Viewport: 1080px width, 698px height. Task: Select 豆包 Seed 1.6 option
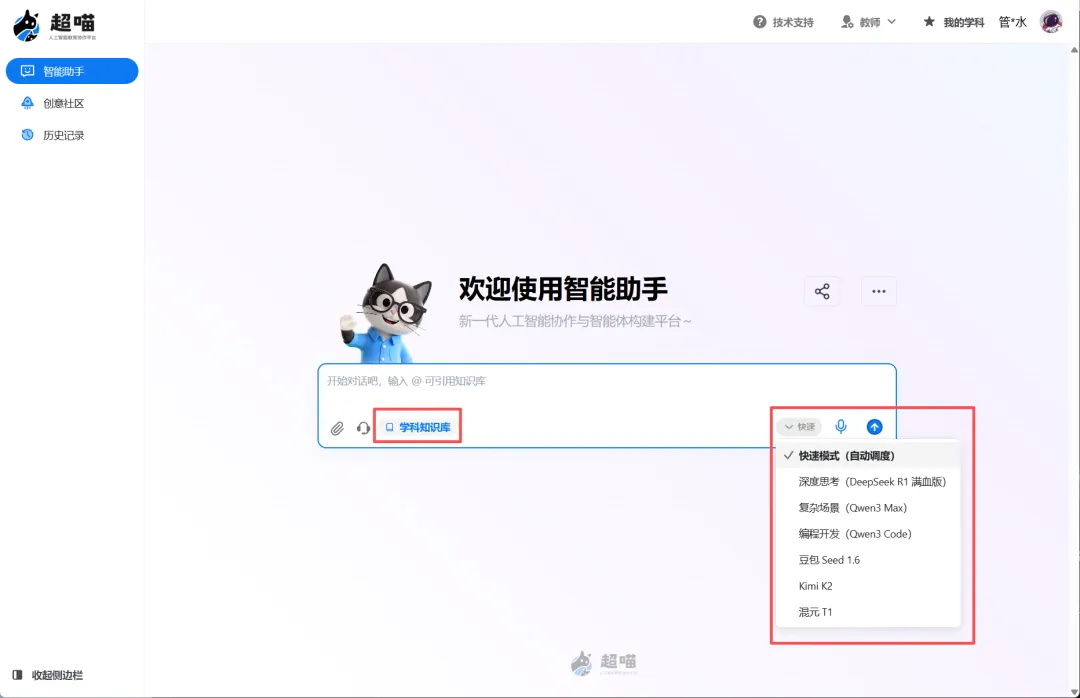tap(868, 560)
